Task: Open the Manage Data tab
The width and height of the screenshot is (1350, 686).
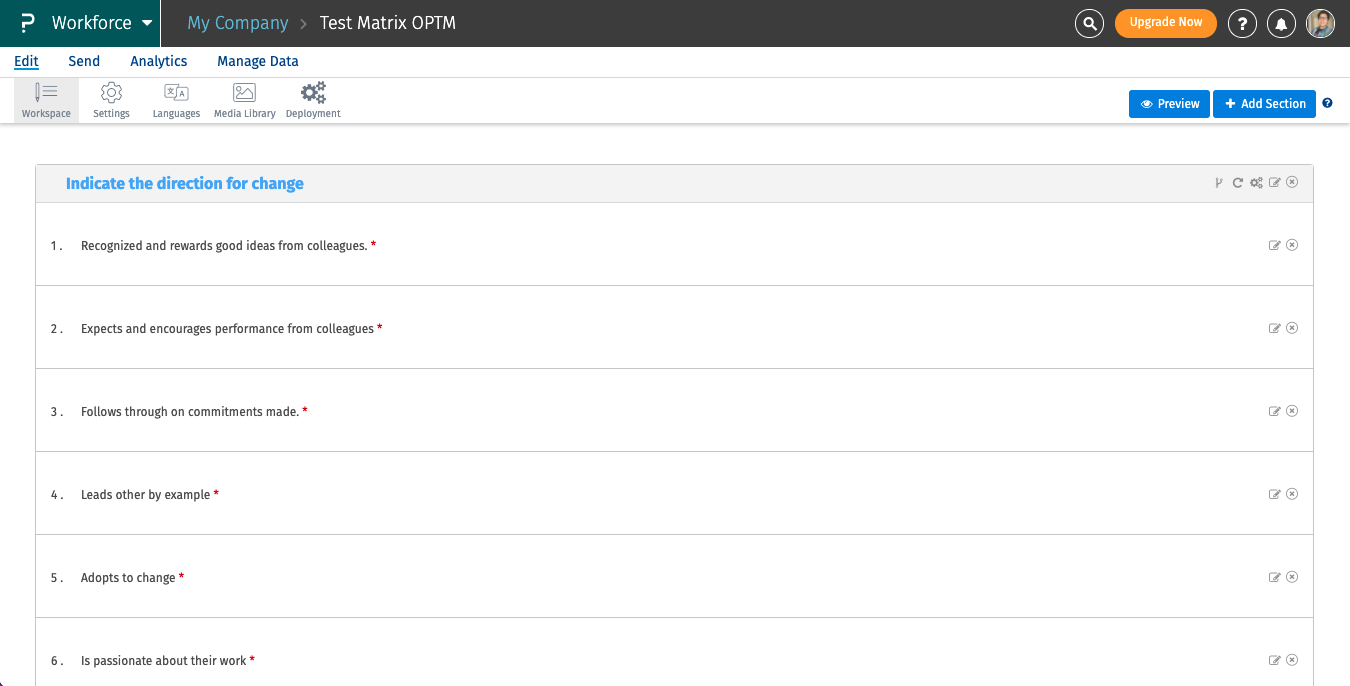Action: tap(258, 61)
